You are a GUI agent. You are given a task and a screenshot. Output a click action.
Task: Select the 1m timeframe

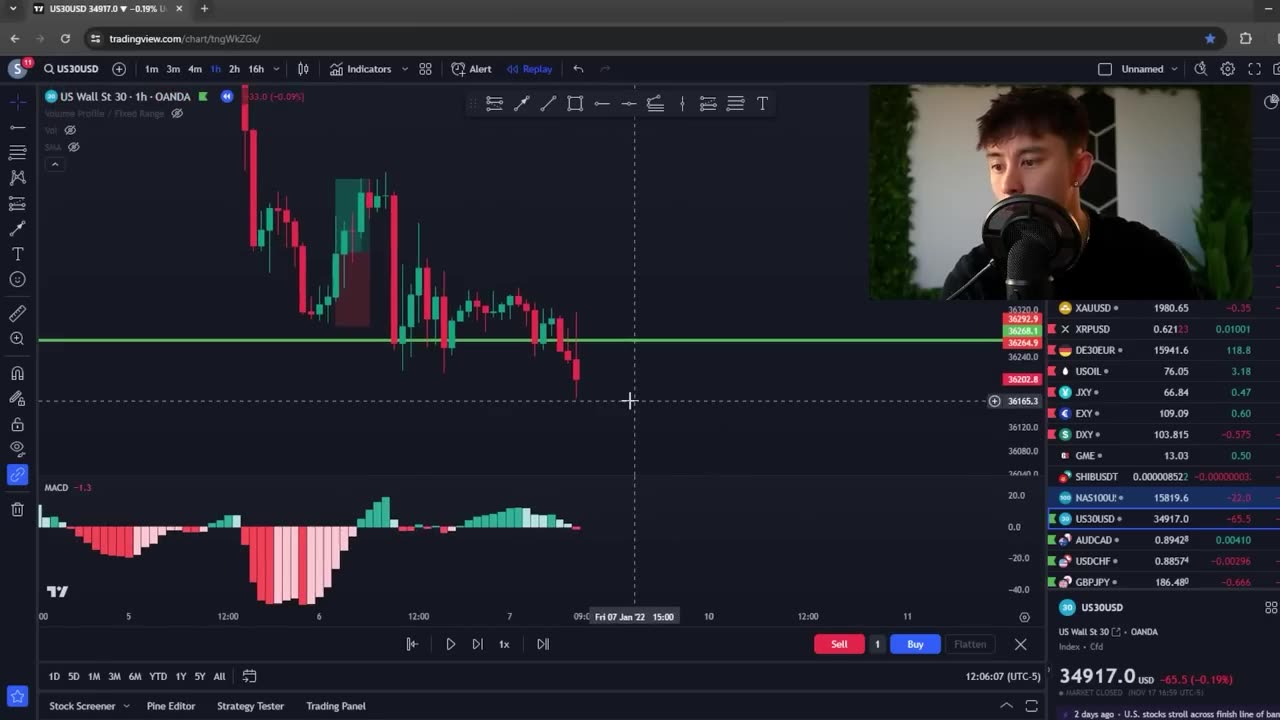[x=152, y=69]
